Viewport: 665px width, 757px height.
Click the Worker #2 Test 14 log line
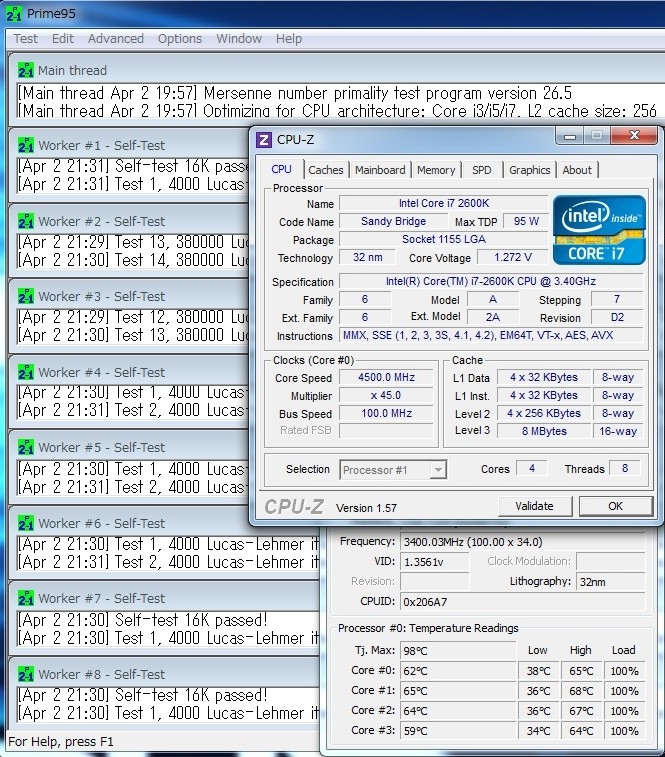[133, 260]
